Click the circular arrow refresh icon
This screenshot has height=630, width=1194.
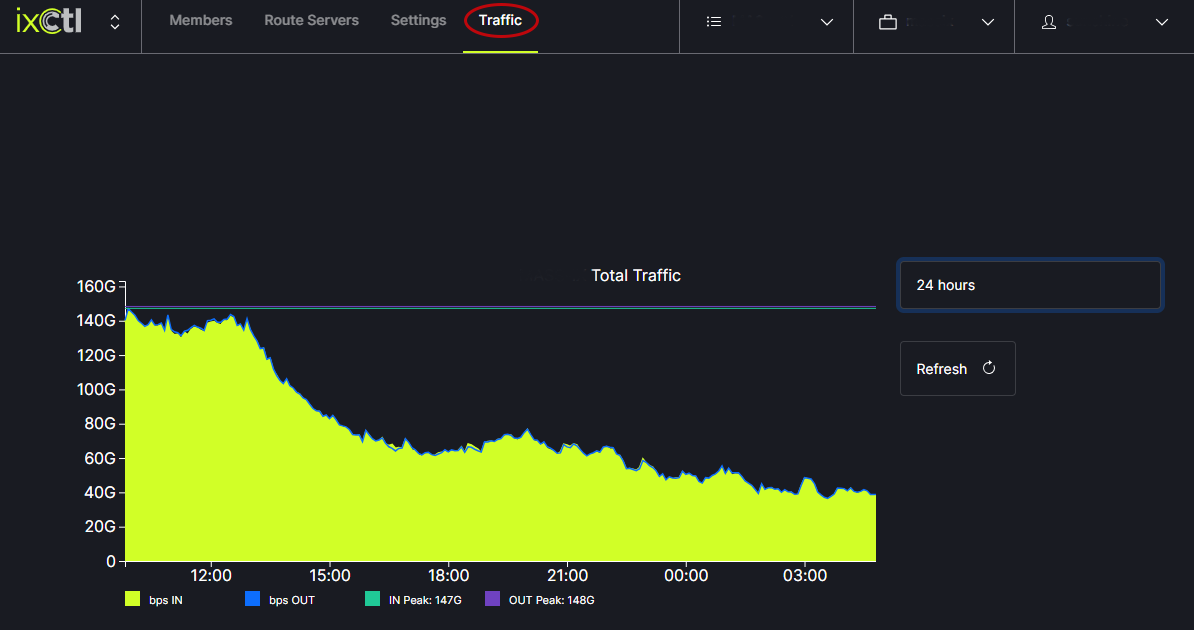pos(989,368)
